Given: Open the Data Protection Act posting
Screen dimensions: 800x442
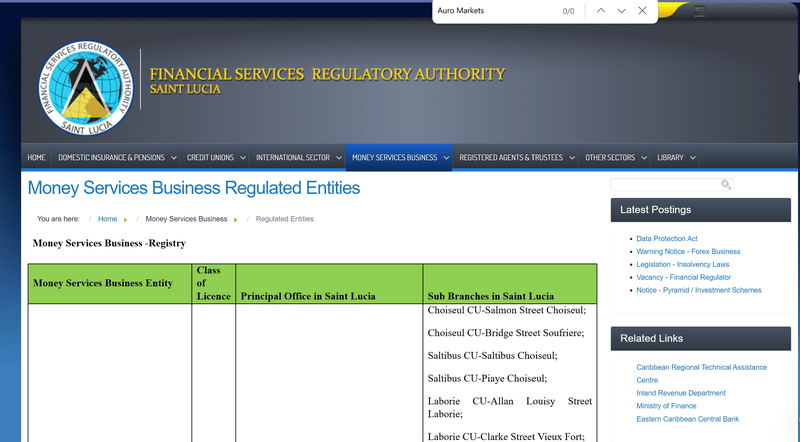Looking at the screenshot, I should tap(666, 238).
